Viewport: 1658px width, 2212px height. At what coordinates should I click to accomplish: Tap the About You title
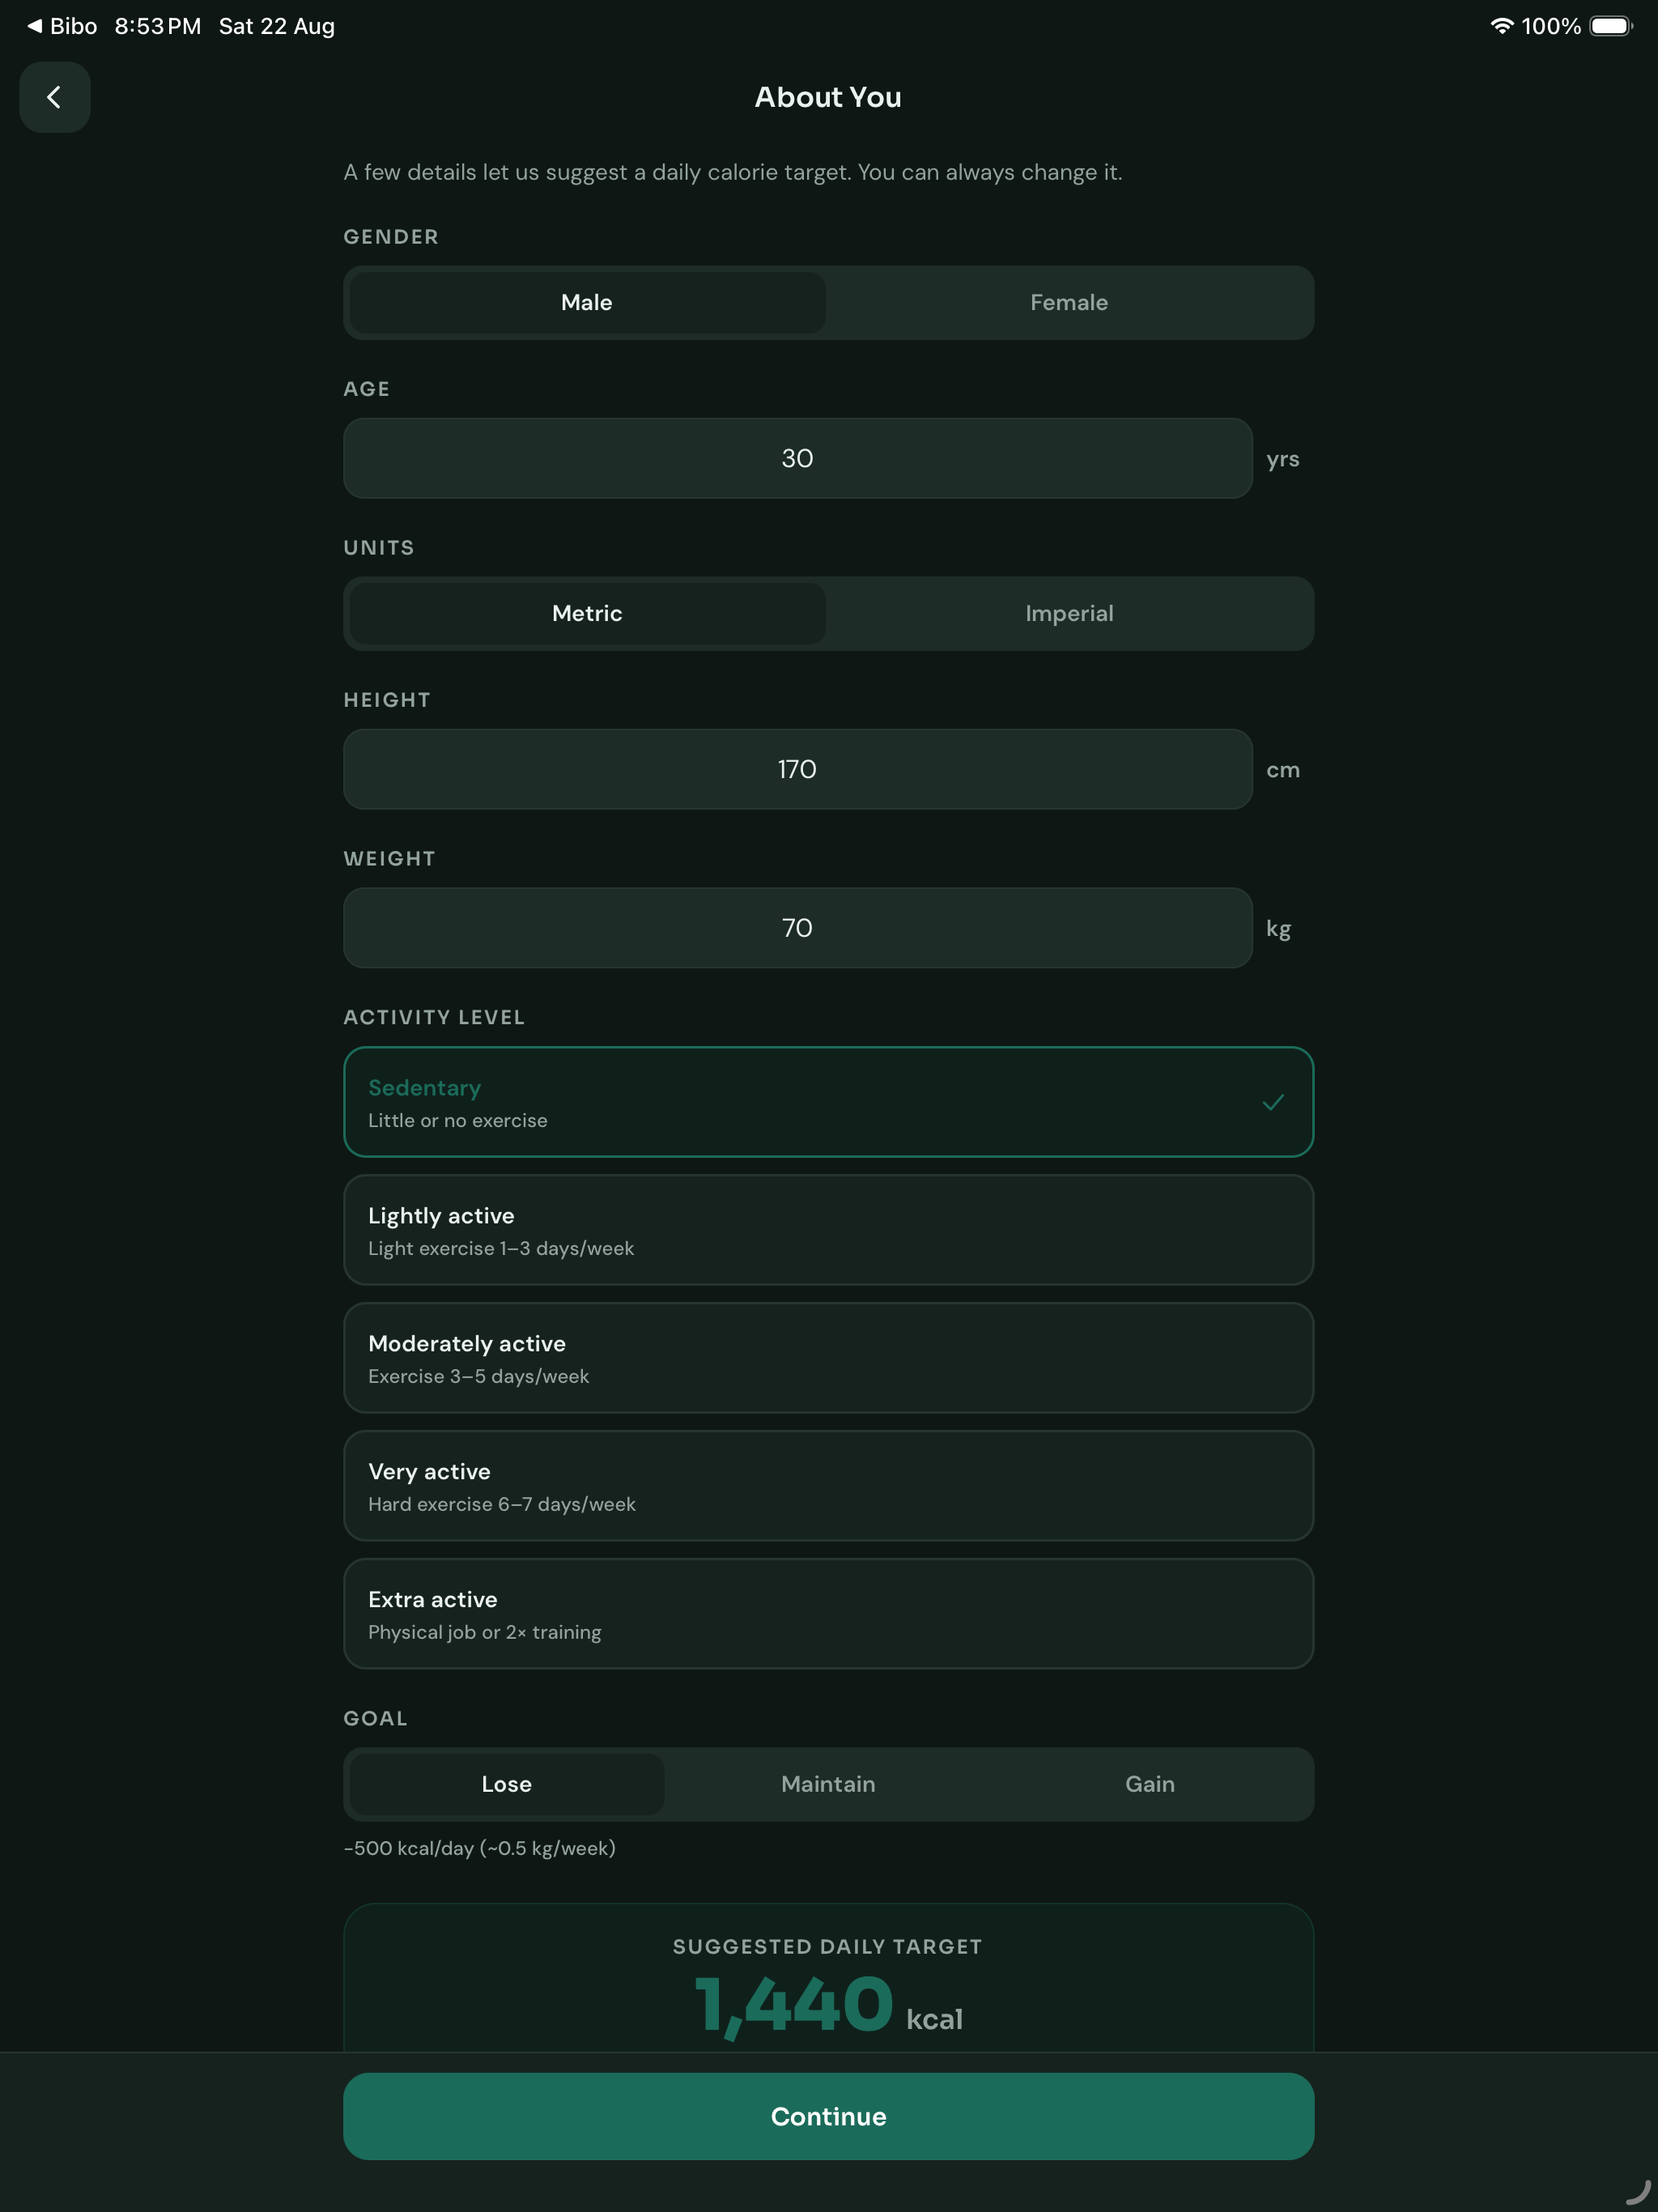pos(828,97)
